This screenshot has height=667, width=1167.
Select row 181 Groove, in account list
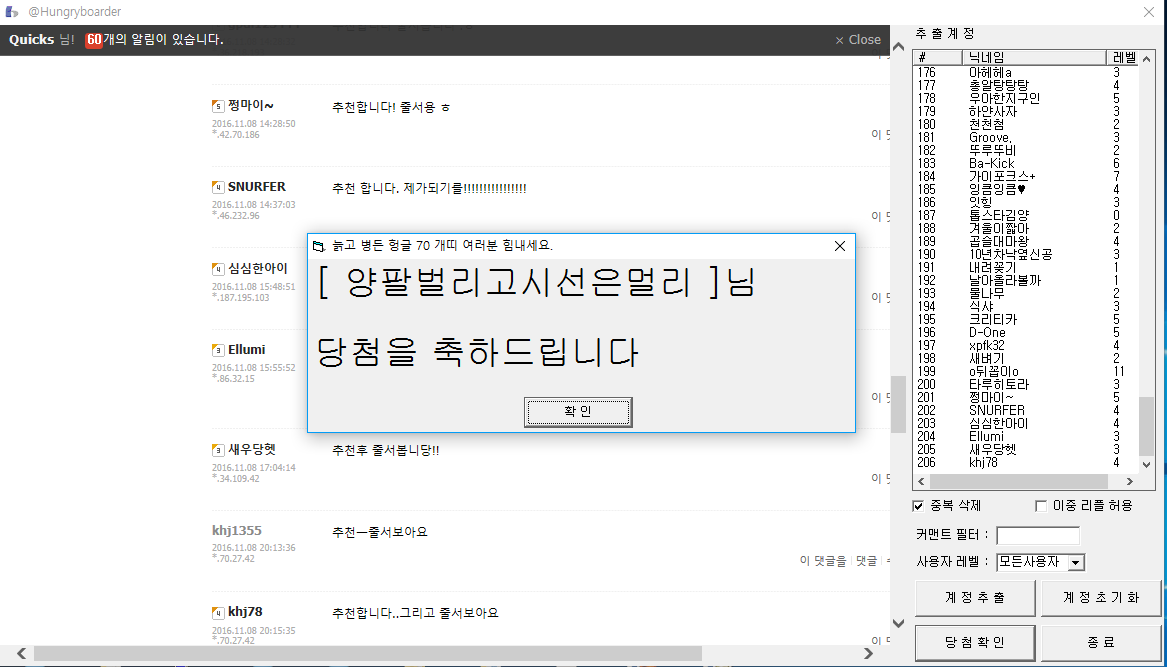click(1025, 138)
